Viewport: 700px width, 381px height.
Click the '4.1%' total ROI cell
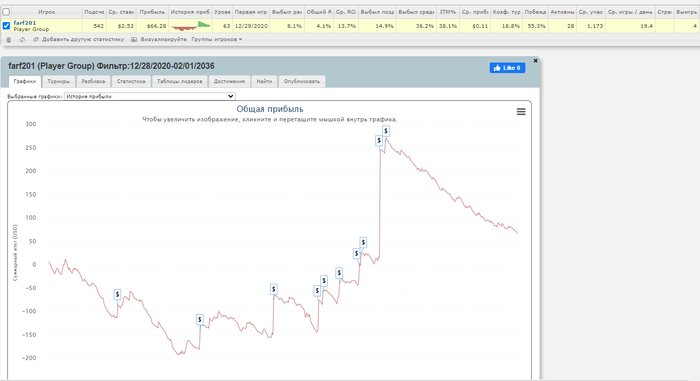(324, 26)
